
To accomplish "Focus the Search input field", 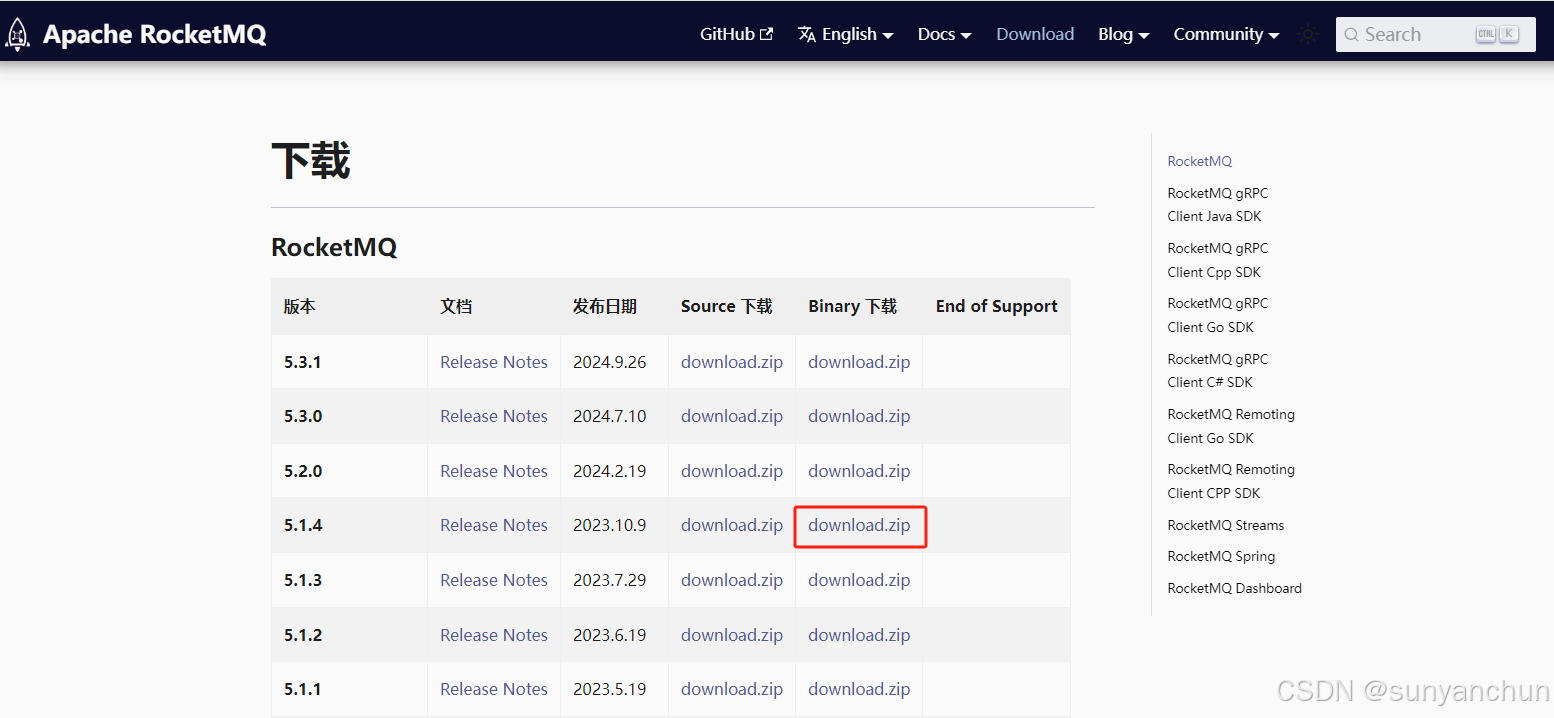I will coord(1436,34).
